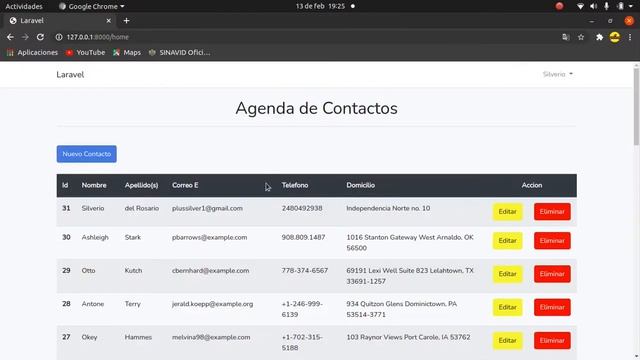Click the address Independencia Norte no. 10

(388, 208)
